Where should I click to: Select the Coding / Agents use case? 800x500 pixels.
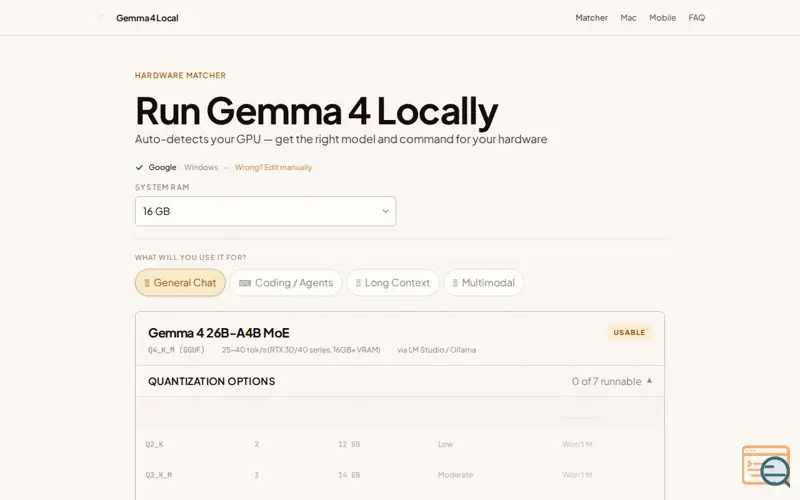pos(286,283)
